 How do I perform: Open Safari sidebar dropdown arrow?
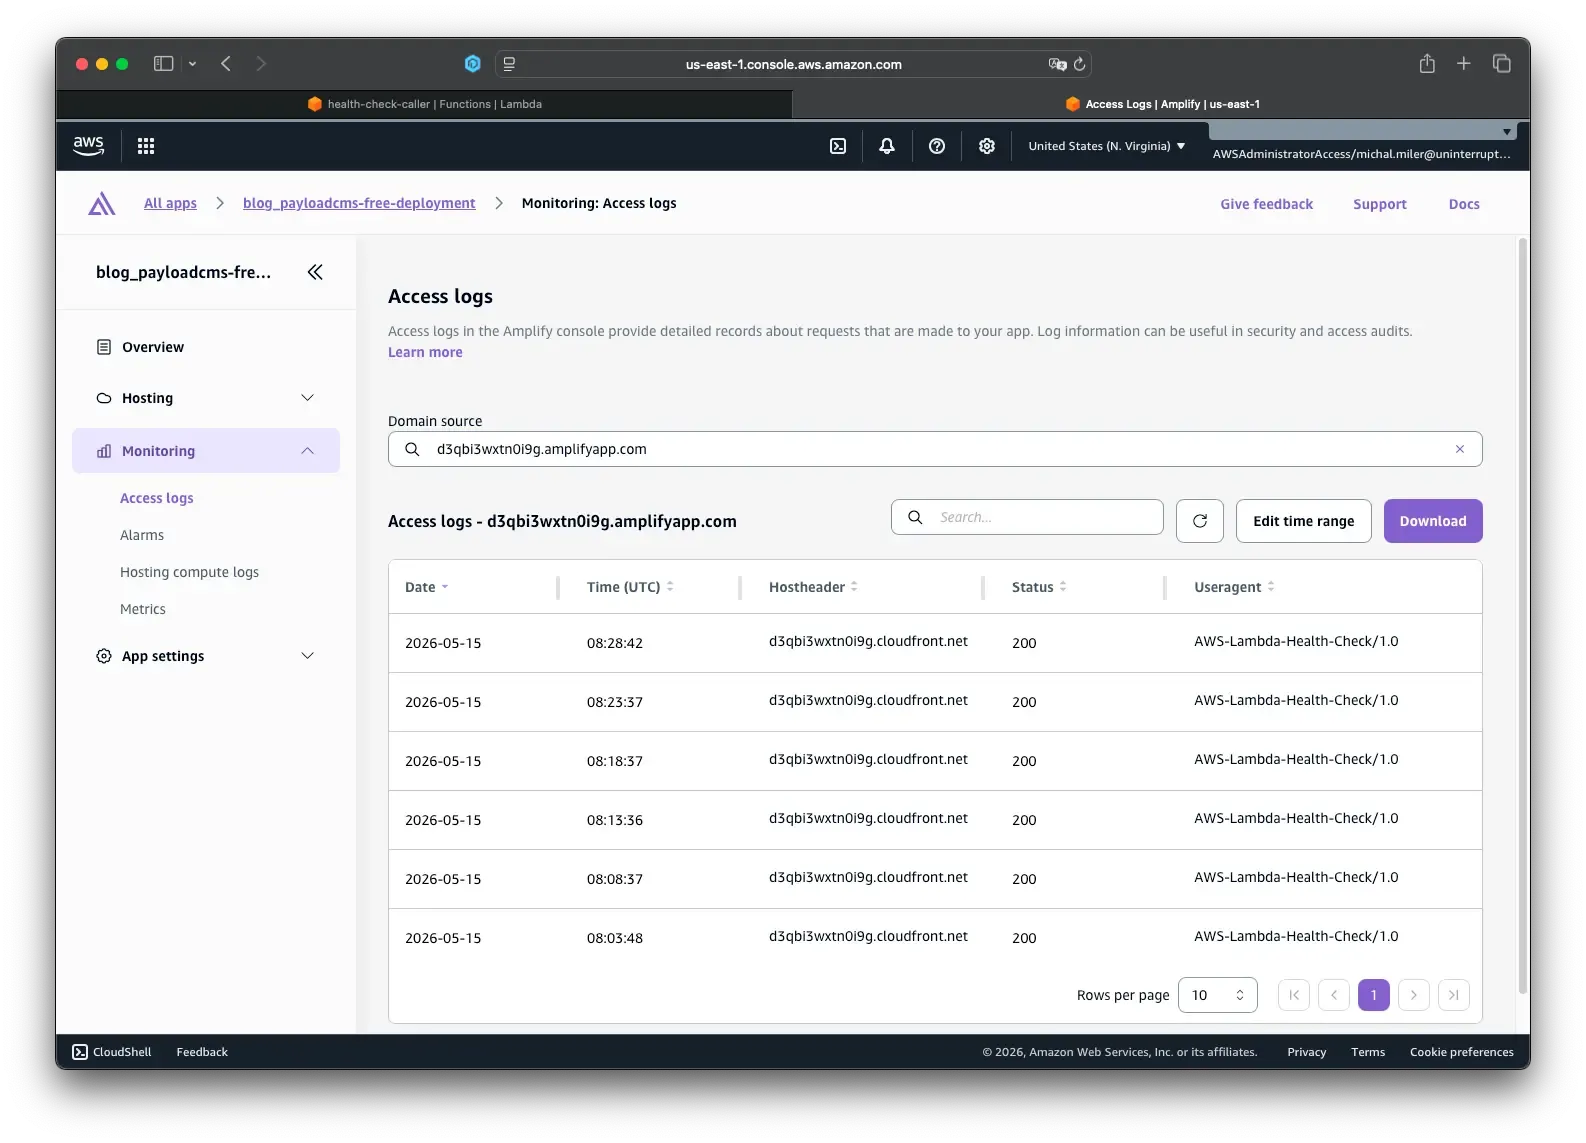pos(192,64)
